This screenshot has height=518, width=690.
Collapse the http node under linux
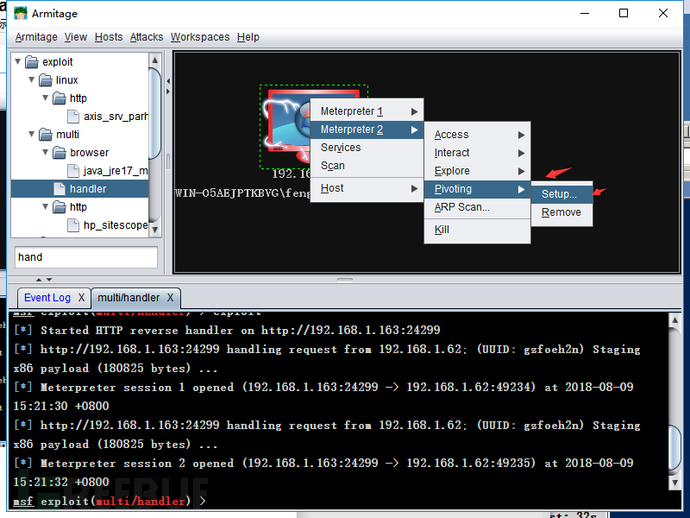[45, 98]
